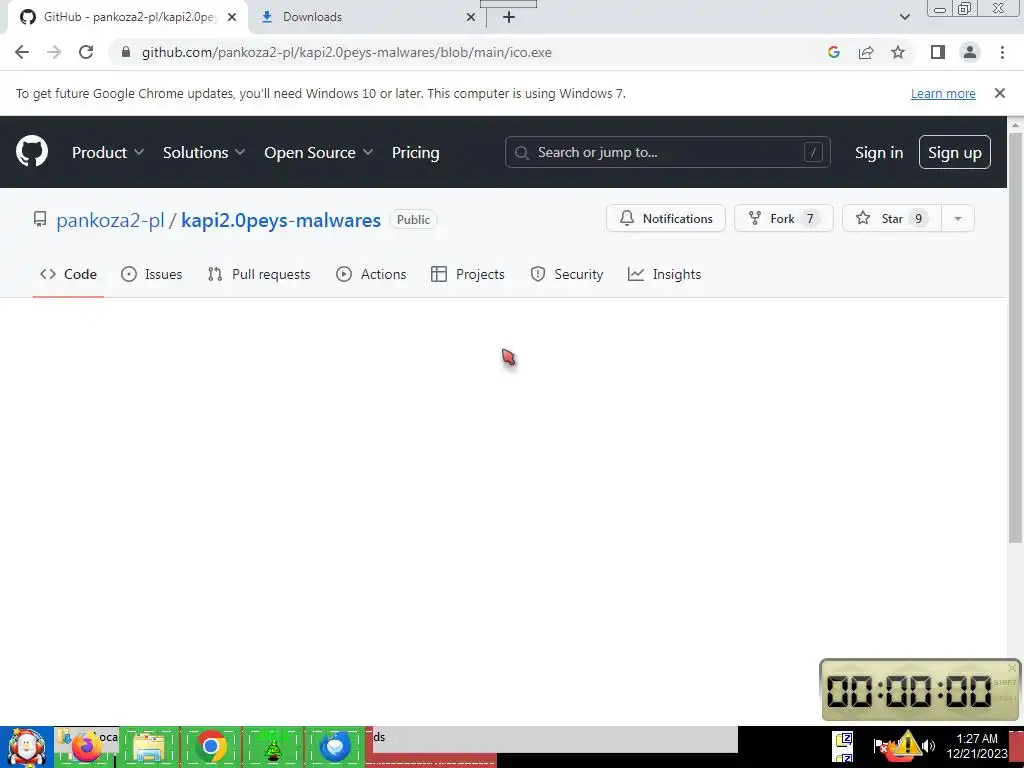Screen dimensions: 1024x768
Task: Open the Santa Start button
Action: [x=26, y=747]
